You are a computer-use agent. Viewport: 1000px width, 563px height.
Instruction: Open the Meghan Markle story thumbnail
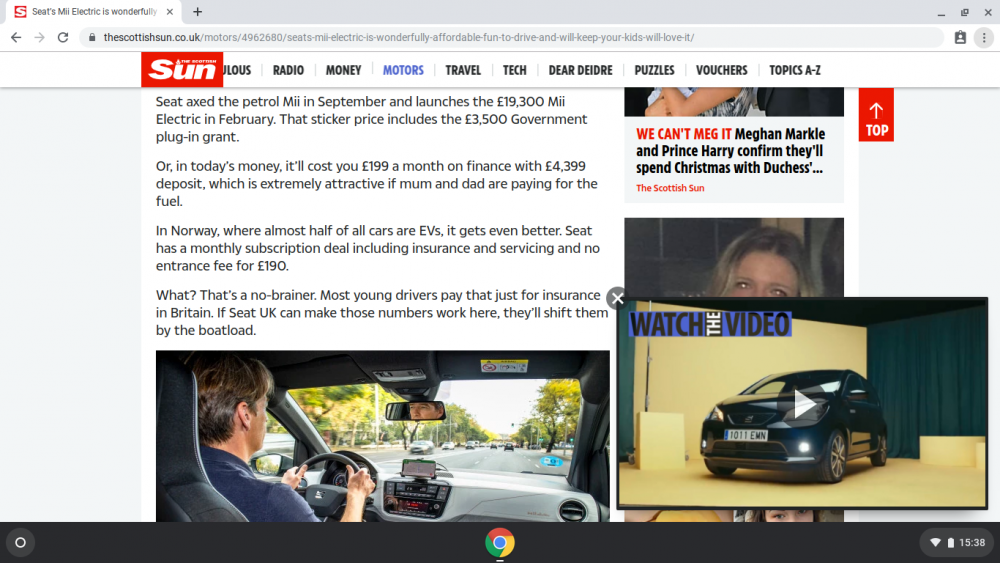[734, 102]
